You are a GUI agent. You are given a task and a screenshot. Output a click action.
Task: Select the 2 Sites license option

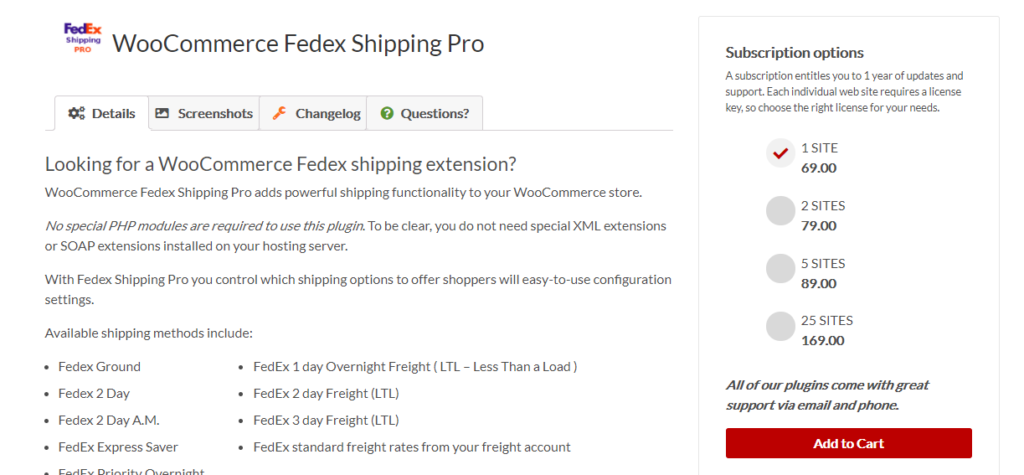(780, 211)
